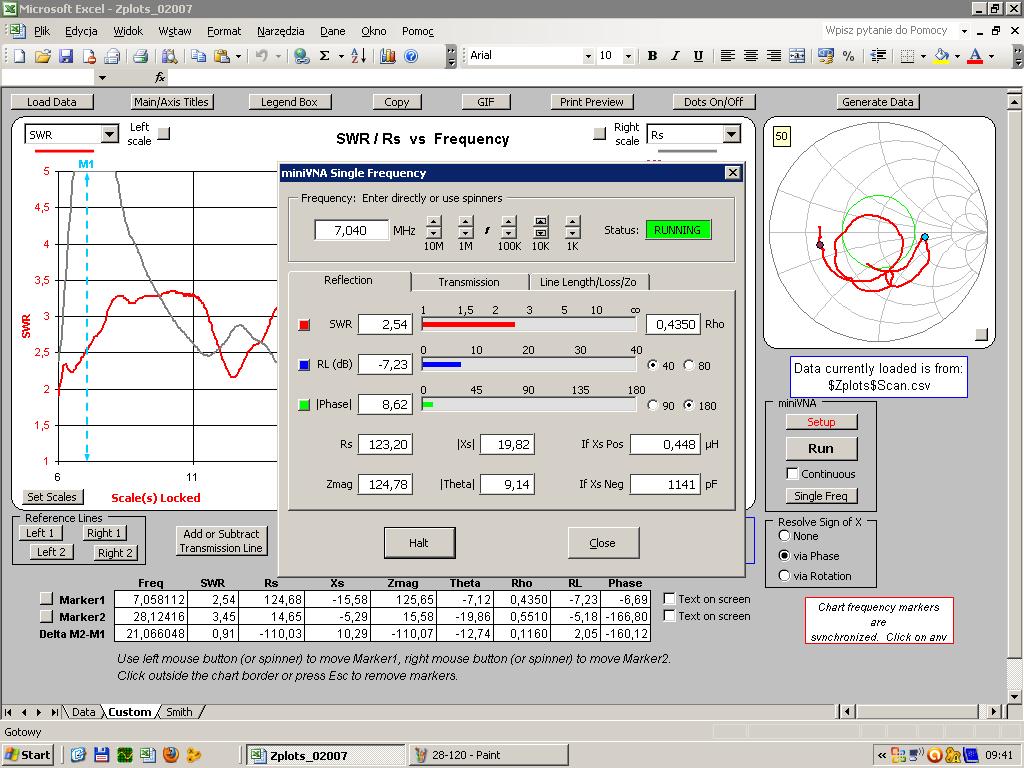1024x768 pixels.
Task: Open the Name Box dropdown arrow
Action: (x=102, y=78)
